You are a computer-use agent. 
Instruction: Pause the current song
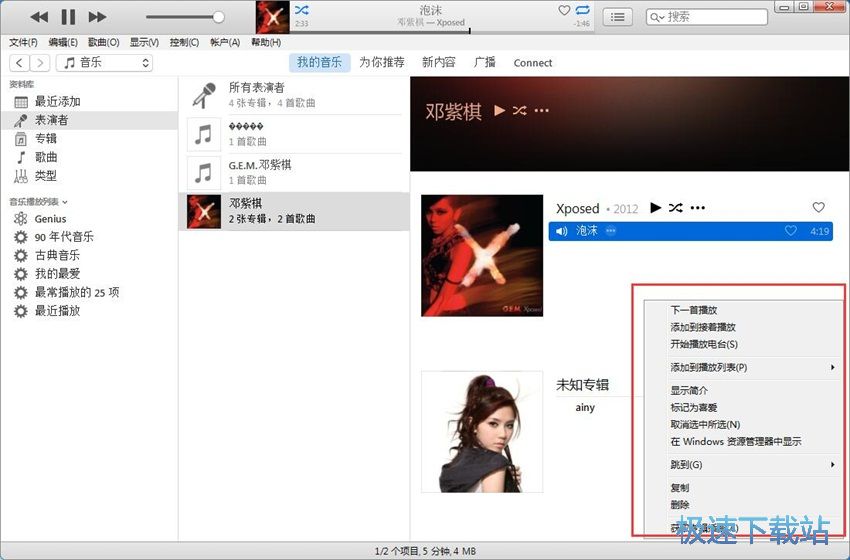68,17
